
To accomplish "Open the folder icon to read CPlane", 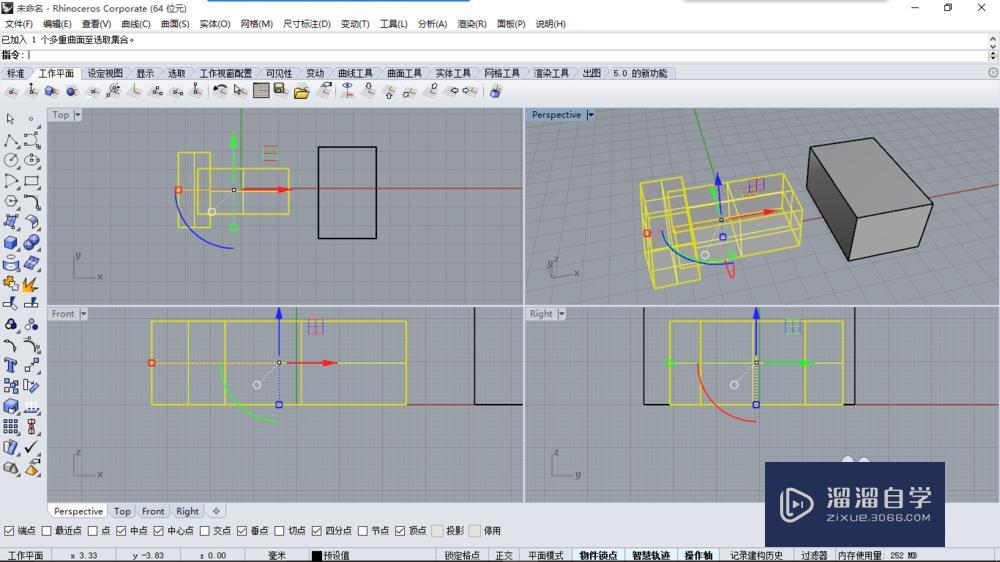I will tap(301, 92).
